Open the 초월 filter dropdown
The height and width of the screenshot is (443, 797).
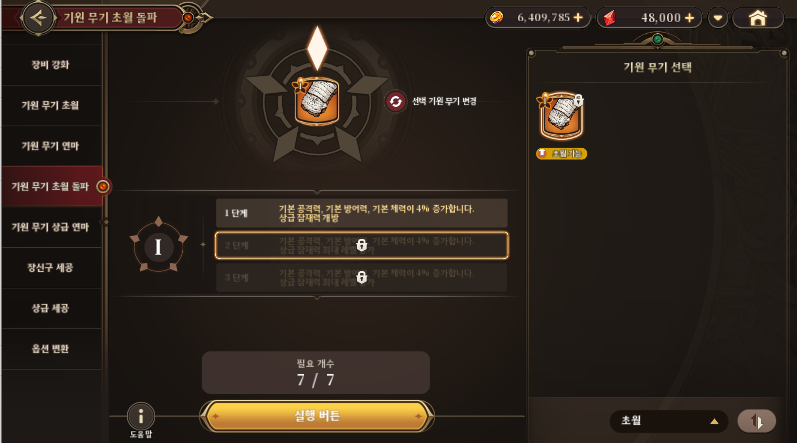click(x=669, y=421)
